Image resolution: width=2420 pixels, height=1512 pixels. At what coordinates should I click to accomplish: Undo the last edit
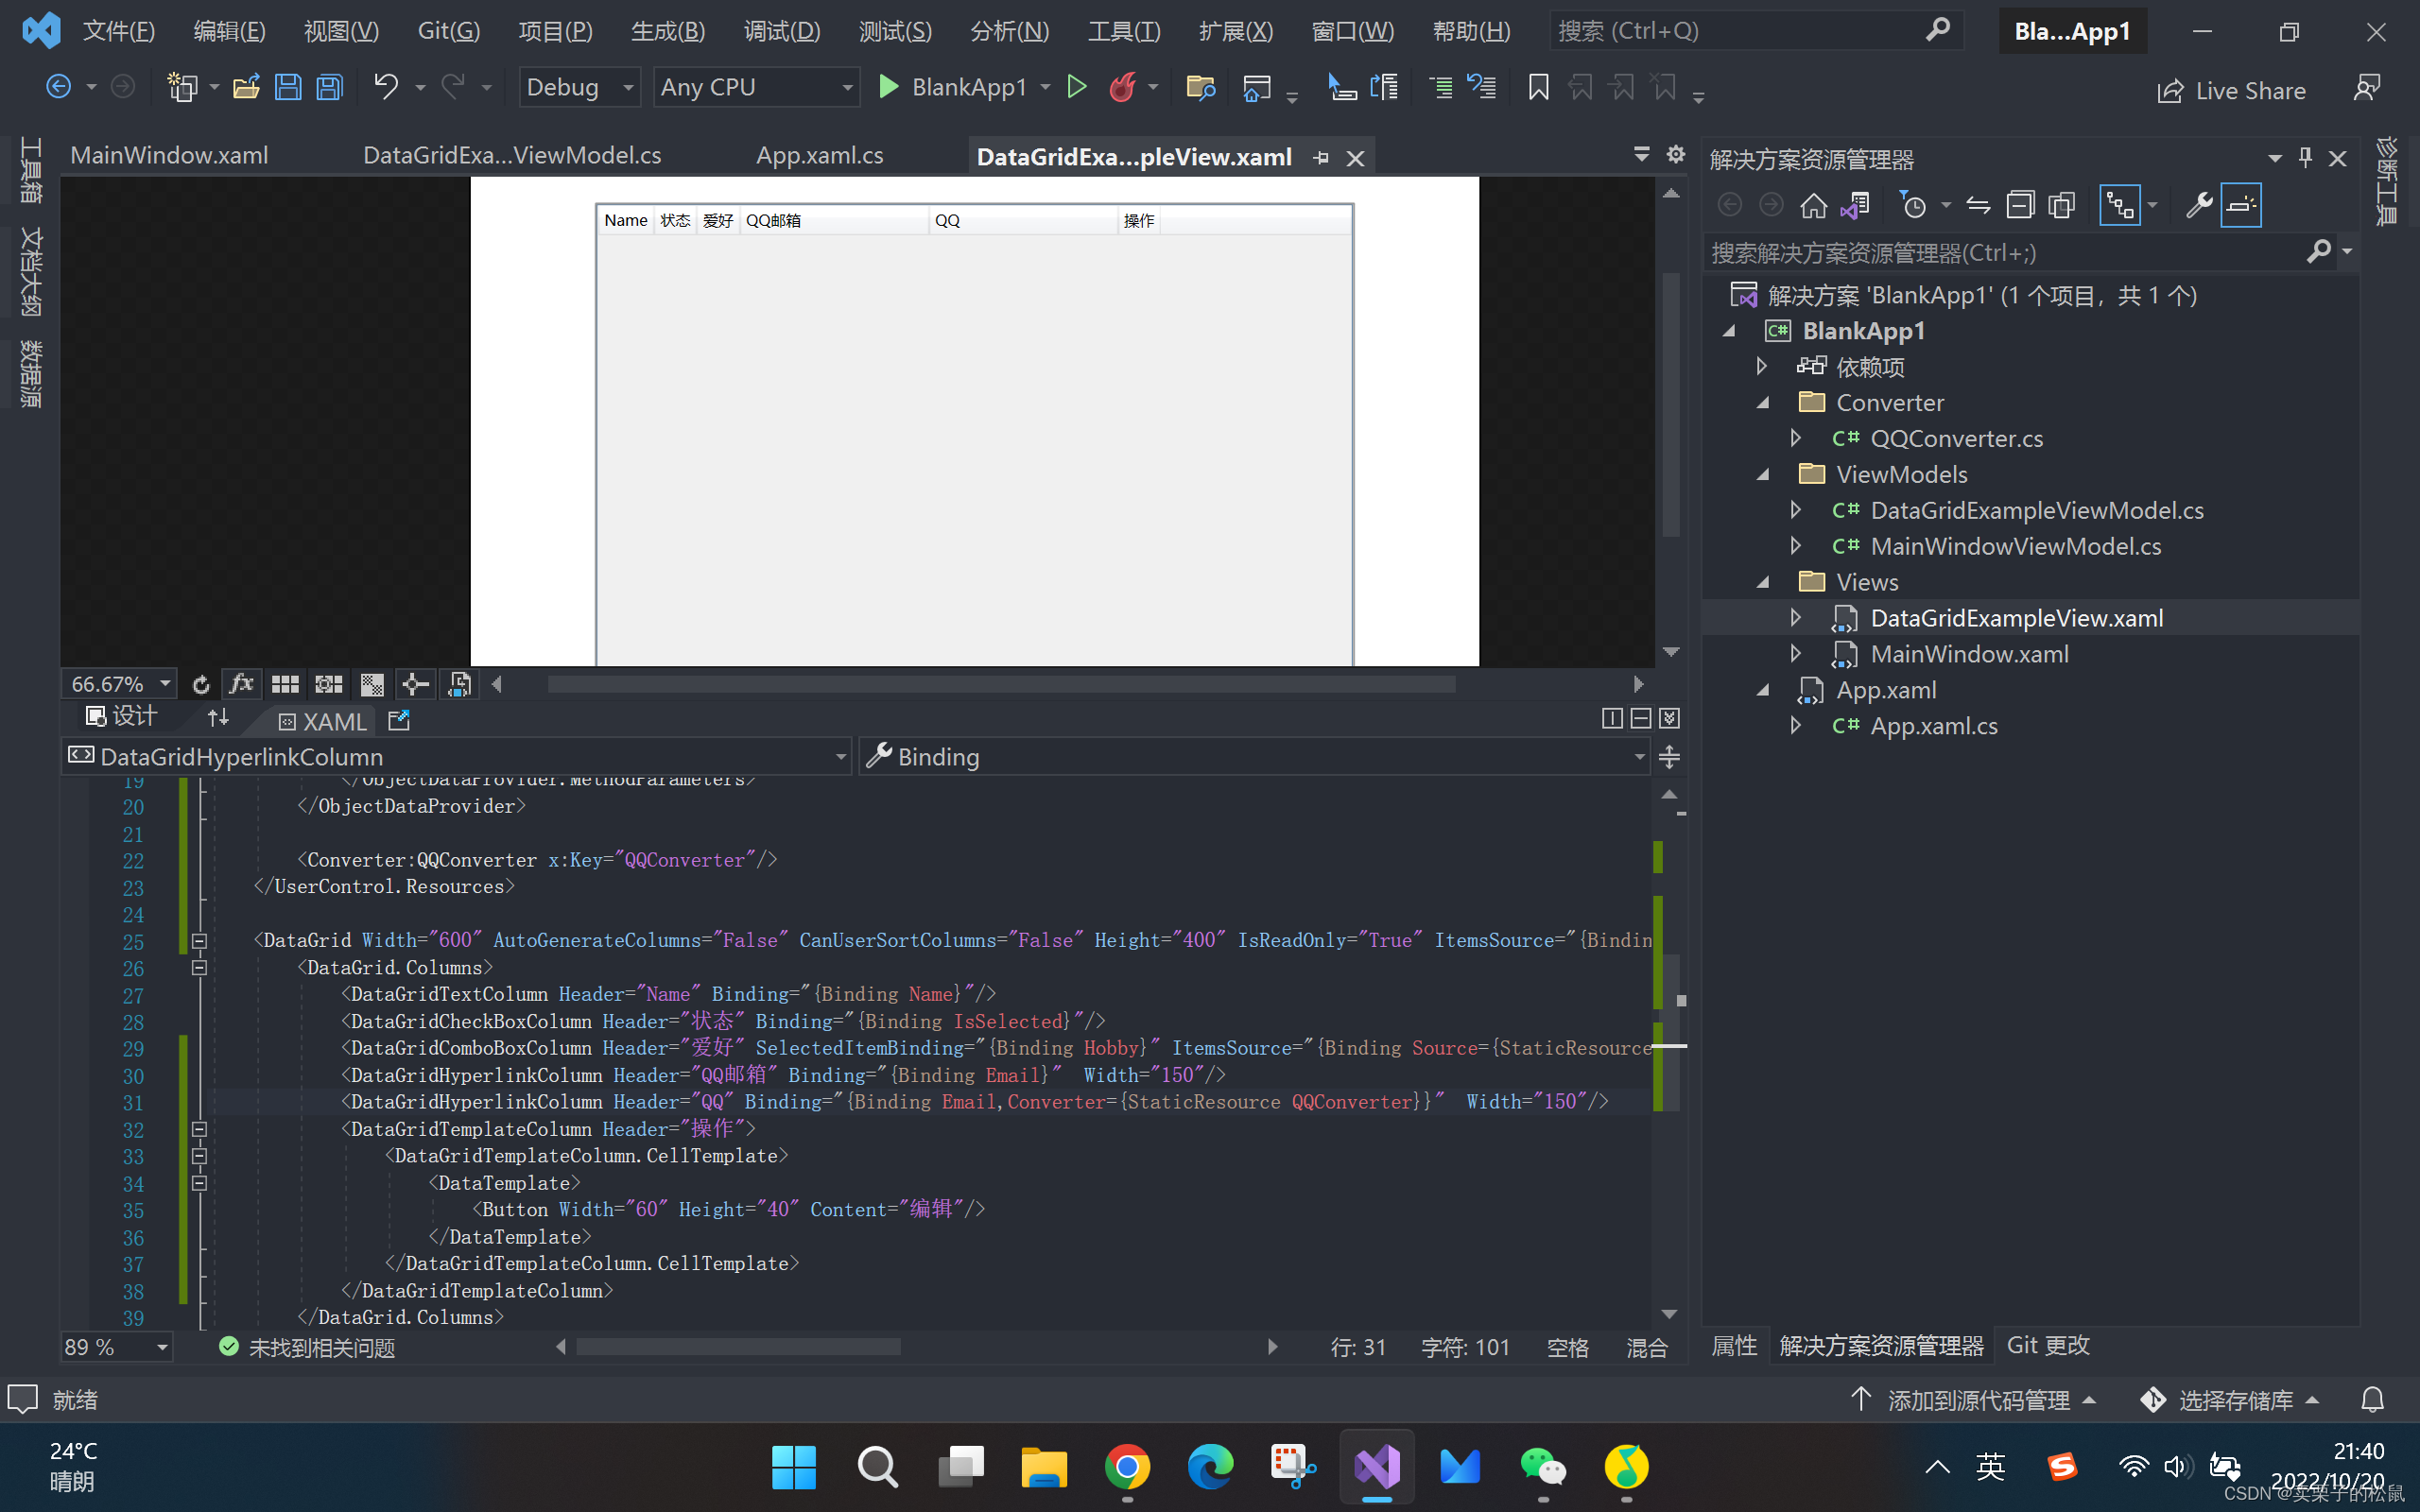pyautogui.click(x=386, y=88)
